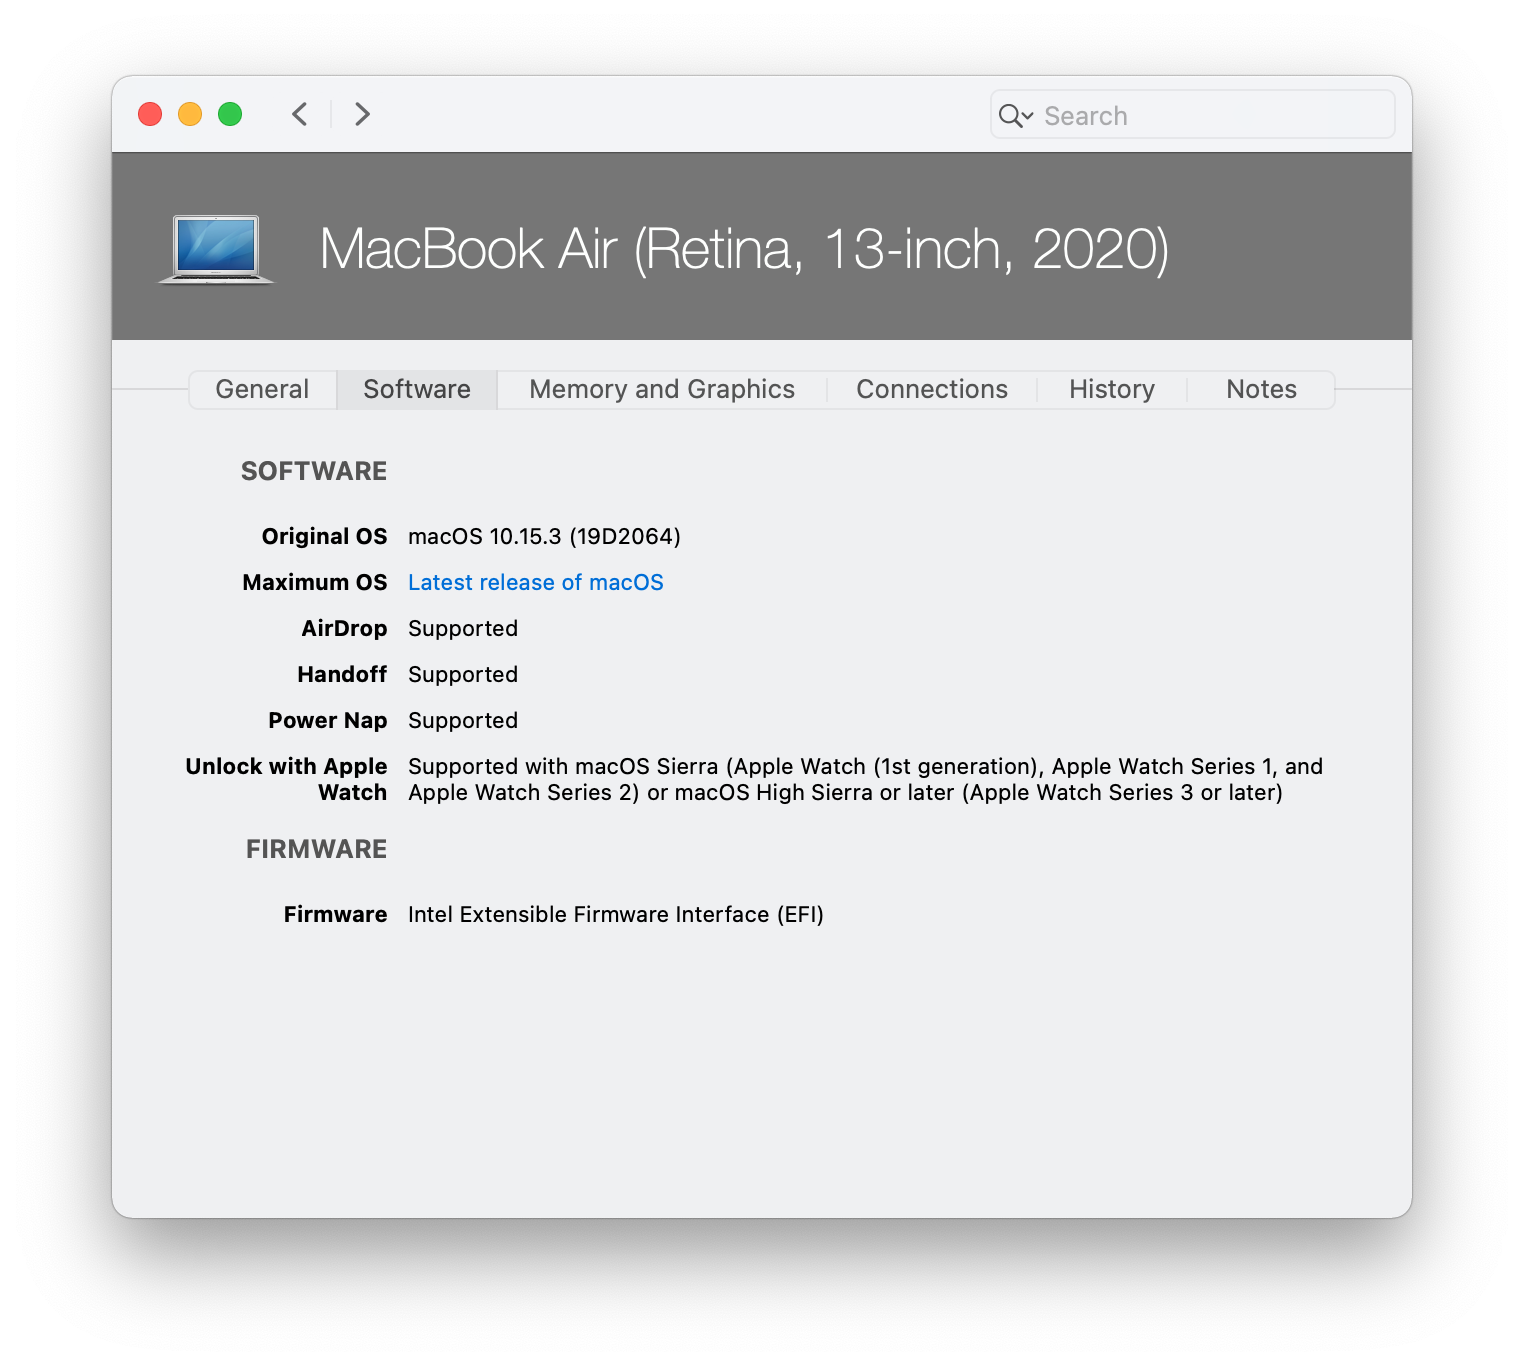Click the Intel Extensible Firmware Interface (EFI) value

coord(616,914)
